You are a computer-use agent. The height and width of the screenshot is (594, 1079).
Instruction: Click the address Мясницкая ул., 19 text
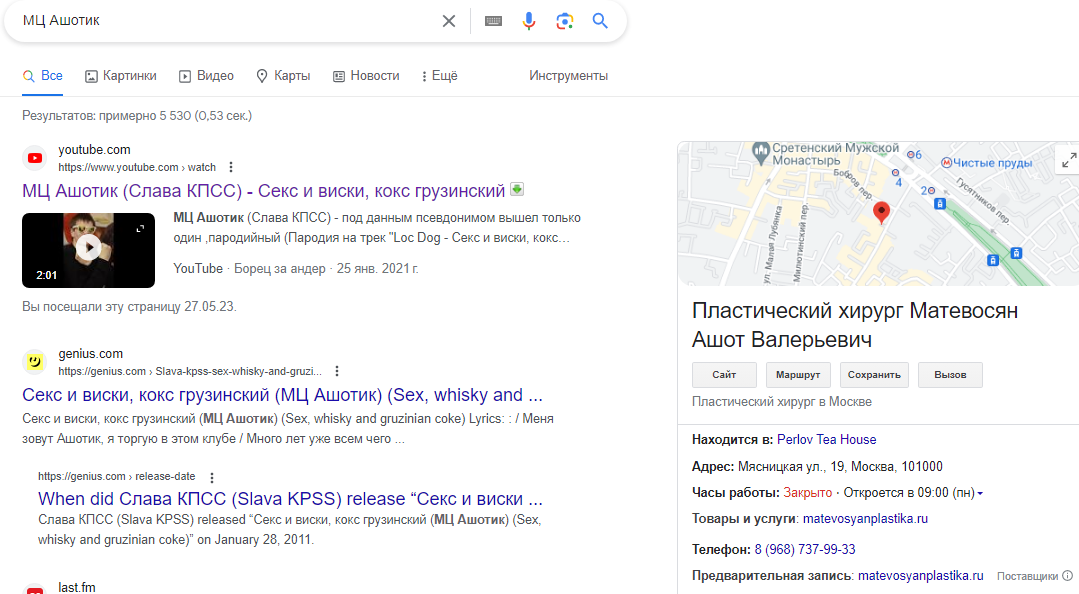click(x=840, y=467)
